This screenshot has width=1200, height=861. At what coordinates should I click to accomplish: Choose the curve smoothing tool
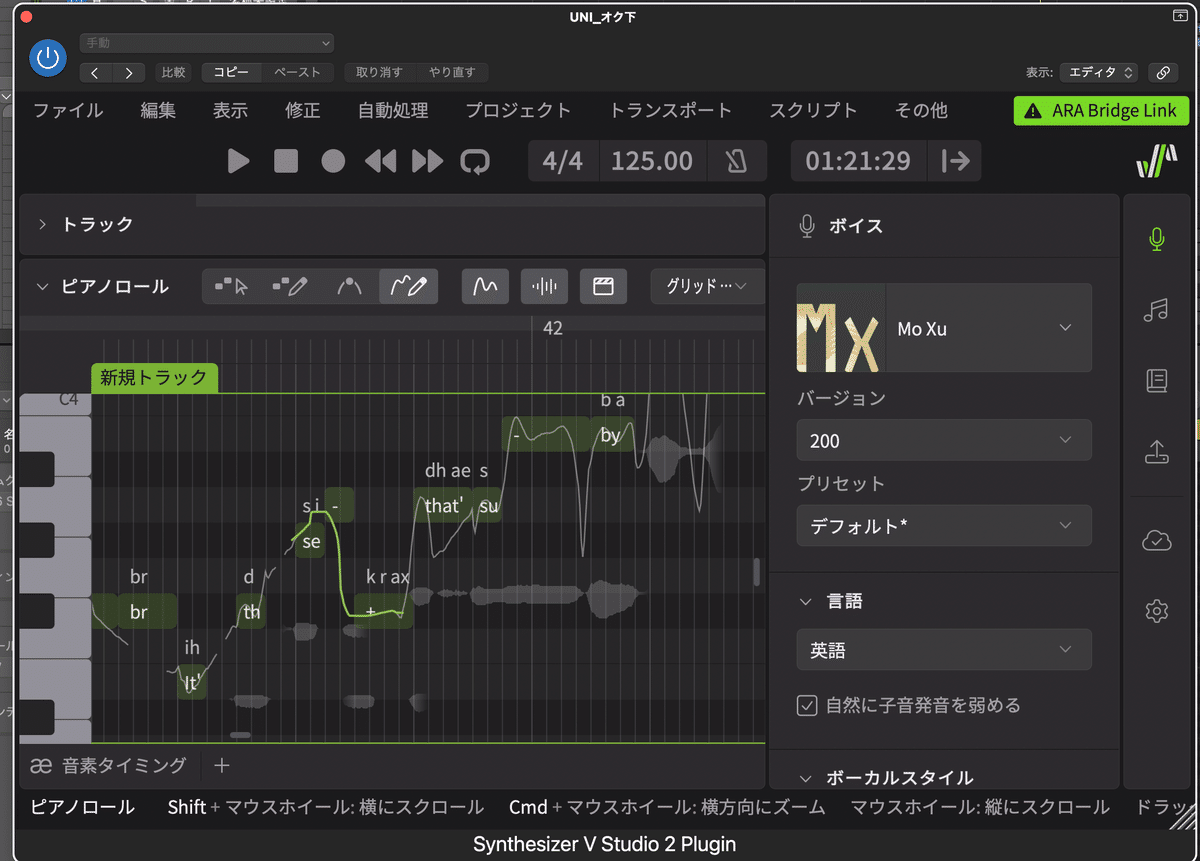pos(349,286)
